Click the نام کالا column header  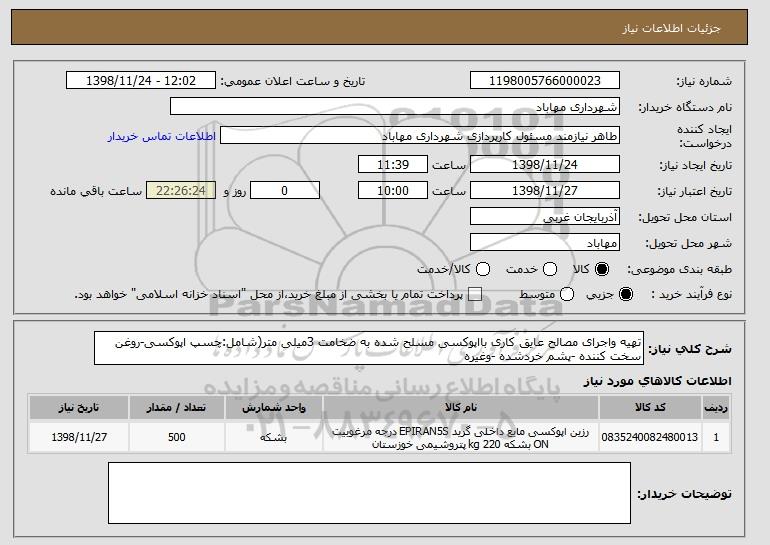tap(461, 408)
